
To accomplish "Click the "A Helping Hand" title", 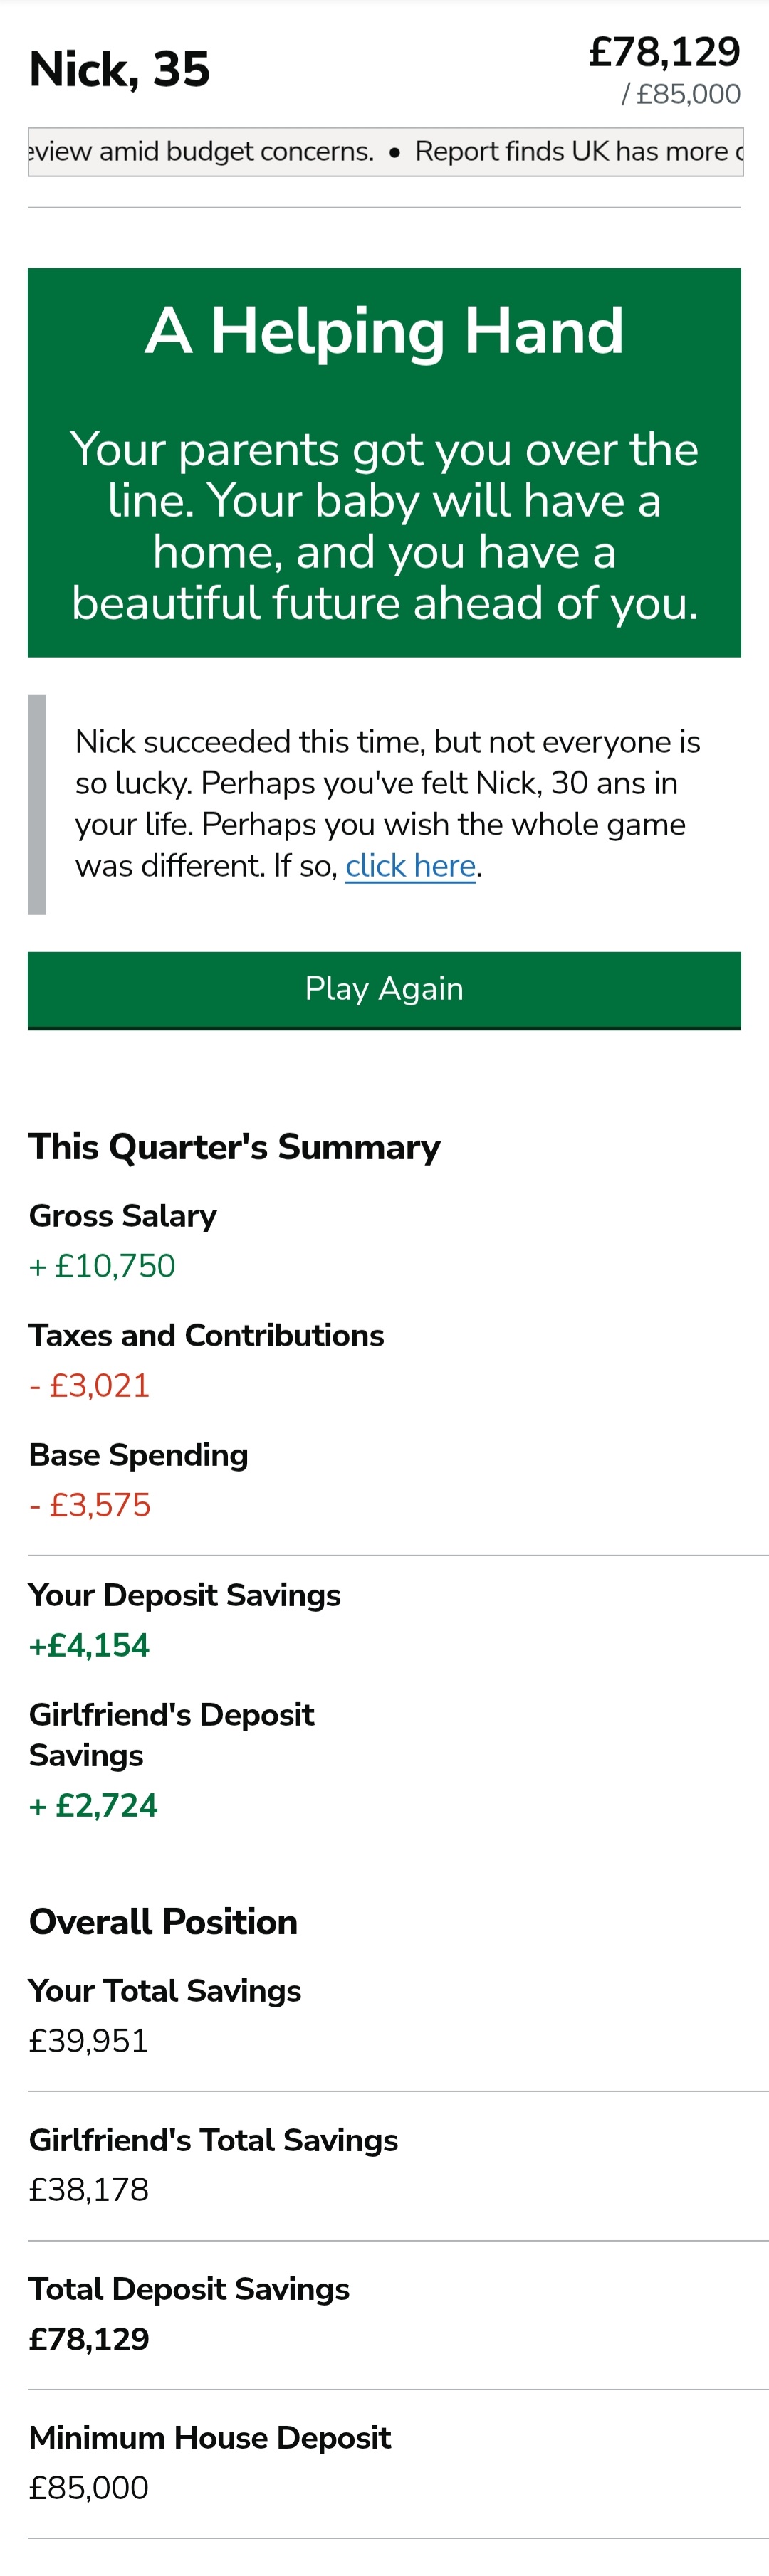I will (384, 331).
